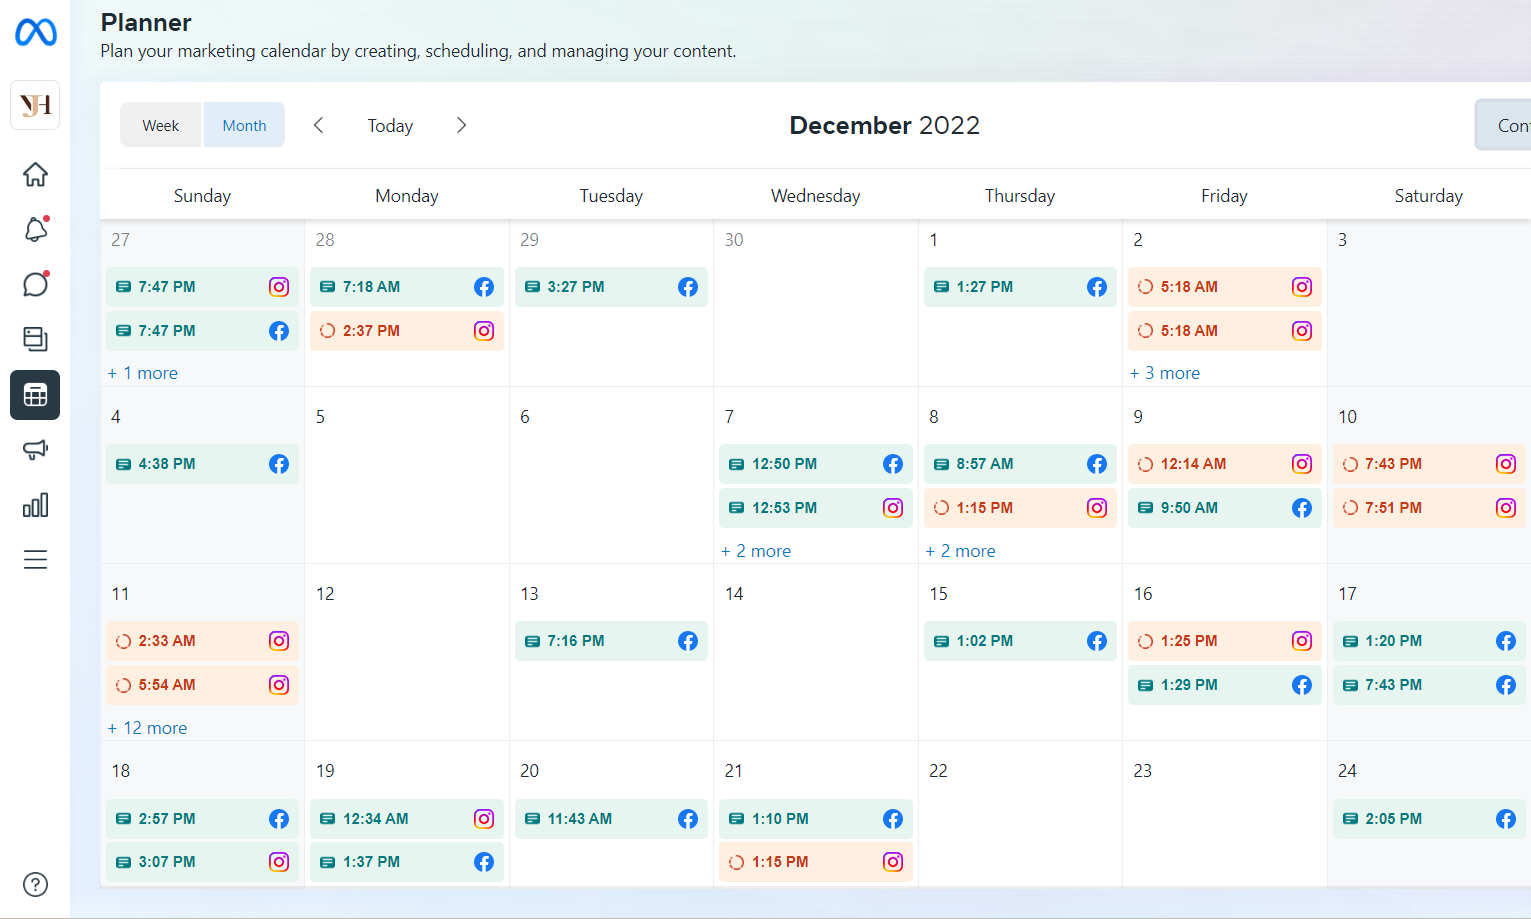The width and height of the screenshot is (1531, 919).
Task: Open the Inbox chat bubble icon
Action: pos(35,285)
